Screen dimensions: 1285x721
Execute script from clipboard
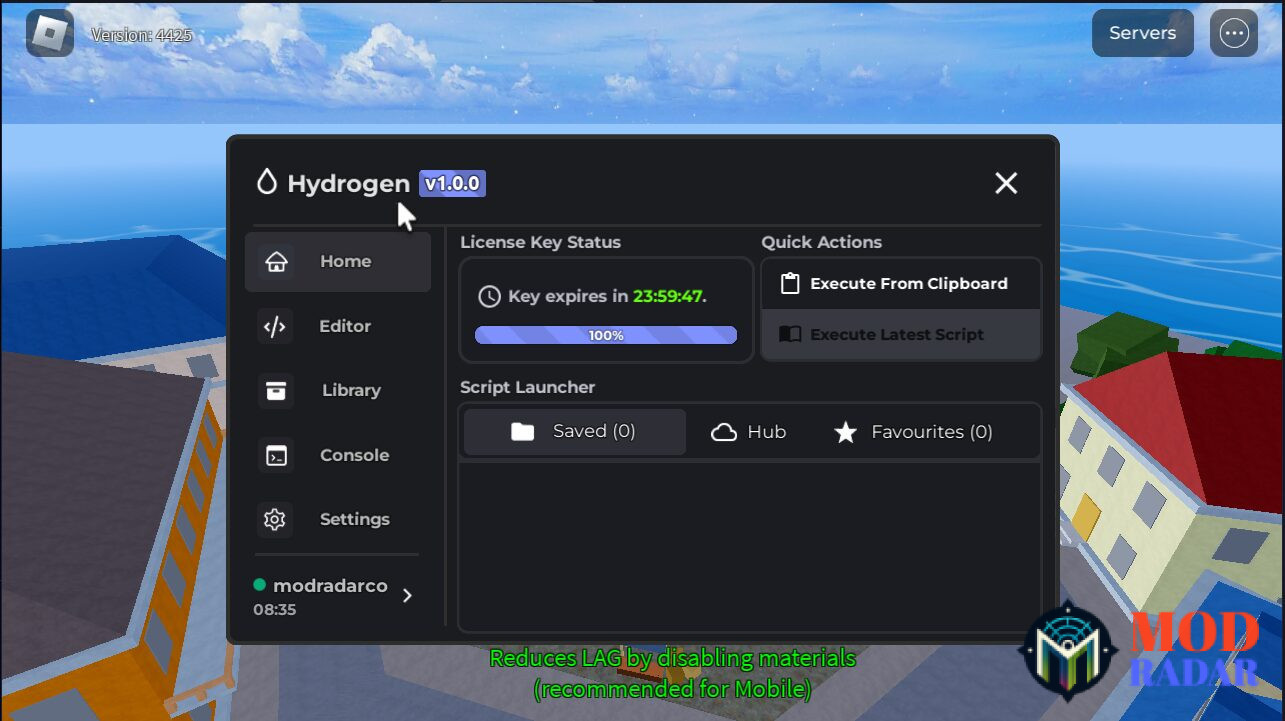(x=901, y=284)
